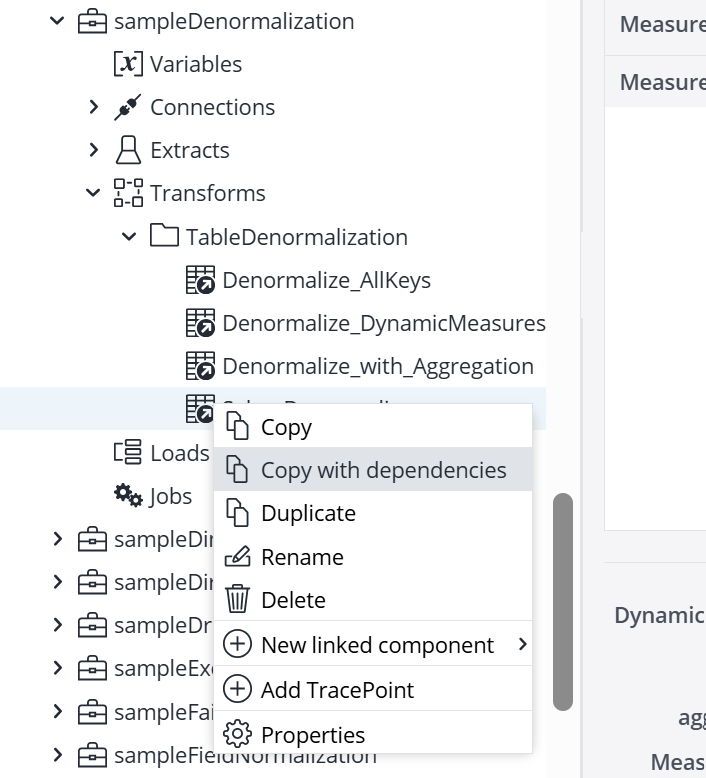Viewport: 706px width, 778px height.
Task: Click the Loads icon in tree
Action: [x=128, y=453]
